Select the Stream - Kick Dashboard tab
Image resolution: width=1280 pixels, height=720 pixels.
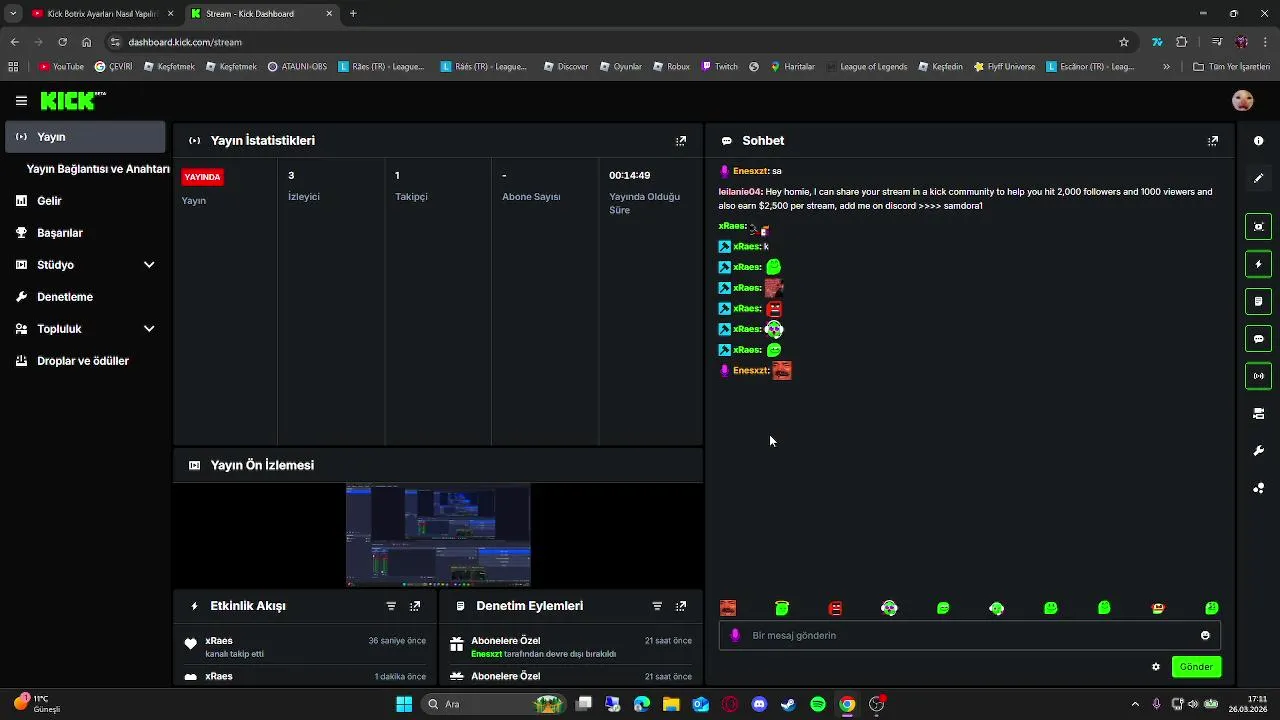pyautogui.click(x=260, y=13)
